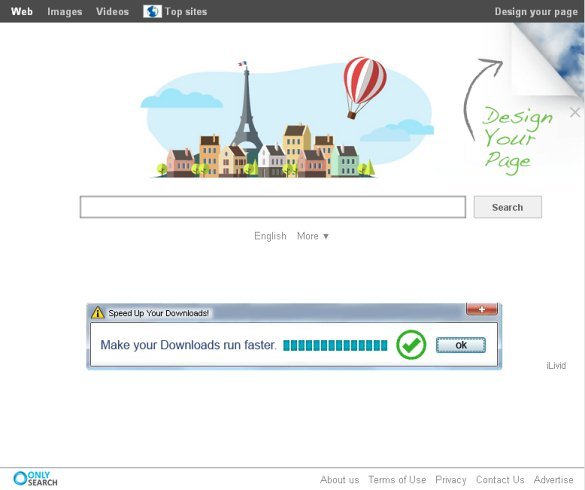
Task: Select the English language link
Action: pyautogui.click(x=270, y=236)
